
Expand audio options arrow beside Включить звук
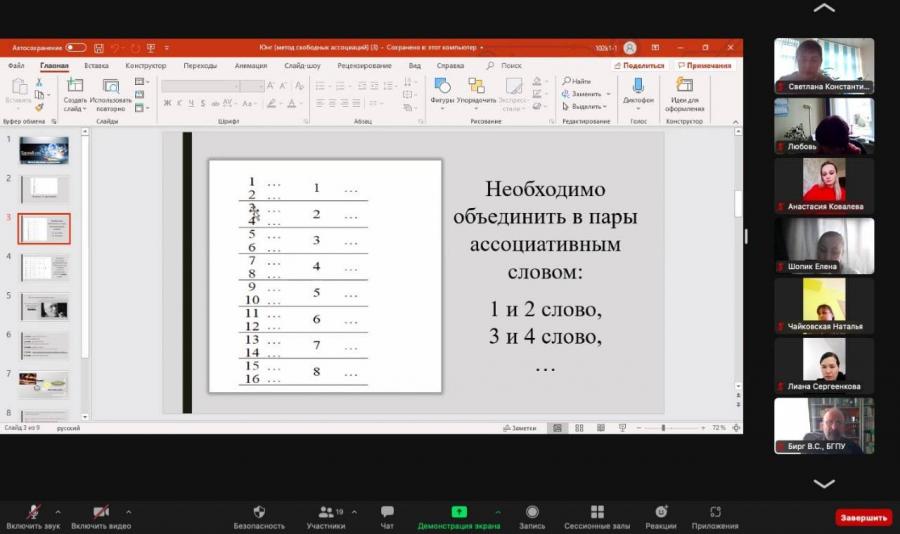click(58, 512)
